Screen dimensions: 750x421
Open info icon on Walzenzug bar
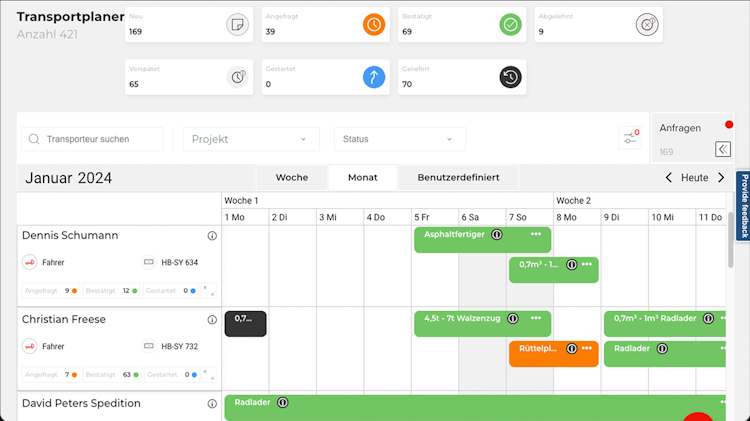(x=513, y=319)
